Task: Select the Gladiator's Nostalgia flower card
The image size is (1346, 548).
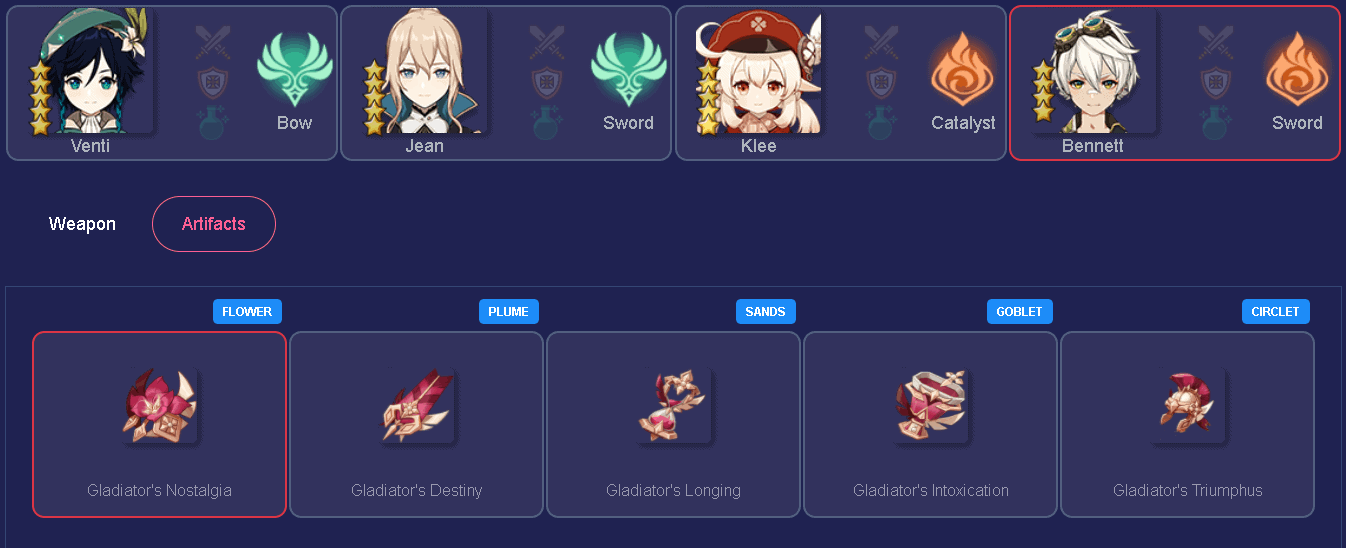Action: click(x=160, y=425)
